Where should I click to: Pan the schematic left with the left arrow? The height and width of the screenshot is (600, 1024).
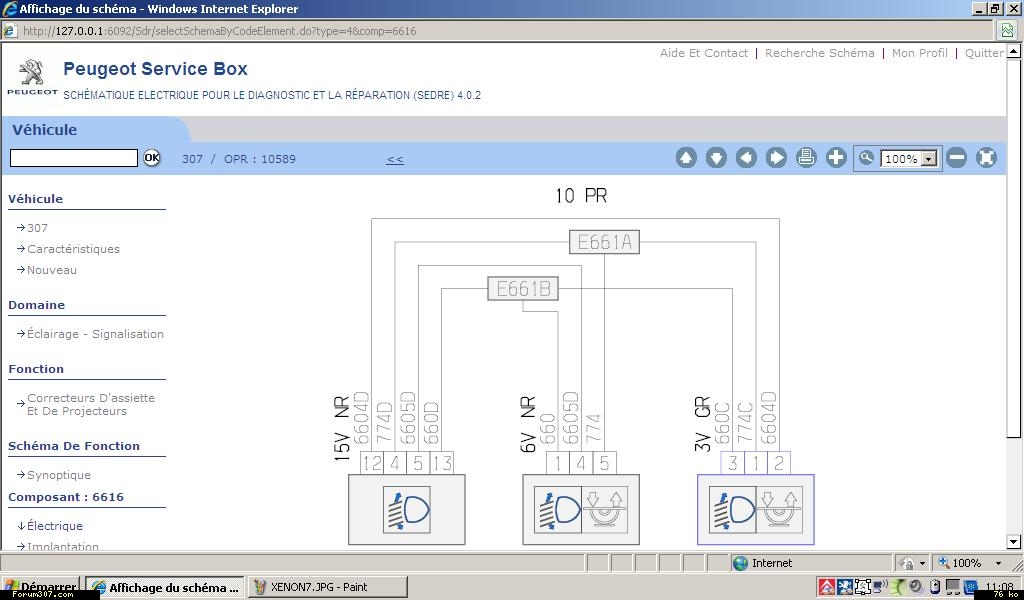click(x=746, y=157)
